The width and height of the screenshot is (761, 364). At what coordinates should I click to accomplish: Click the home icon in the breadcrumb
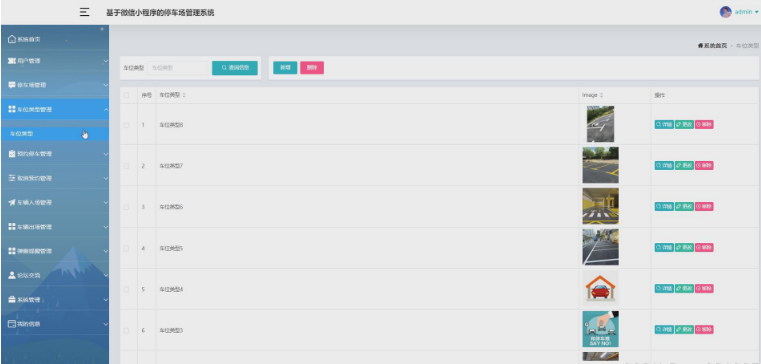click(700, 46)
